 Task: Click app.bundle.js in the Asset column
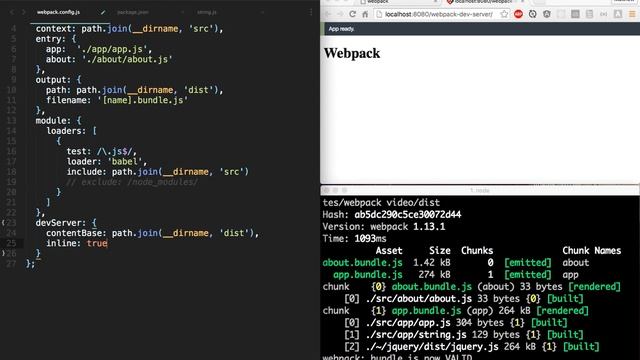point(368,275)
